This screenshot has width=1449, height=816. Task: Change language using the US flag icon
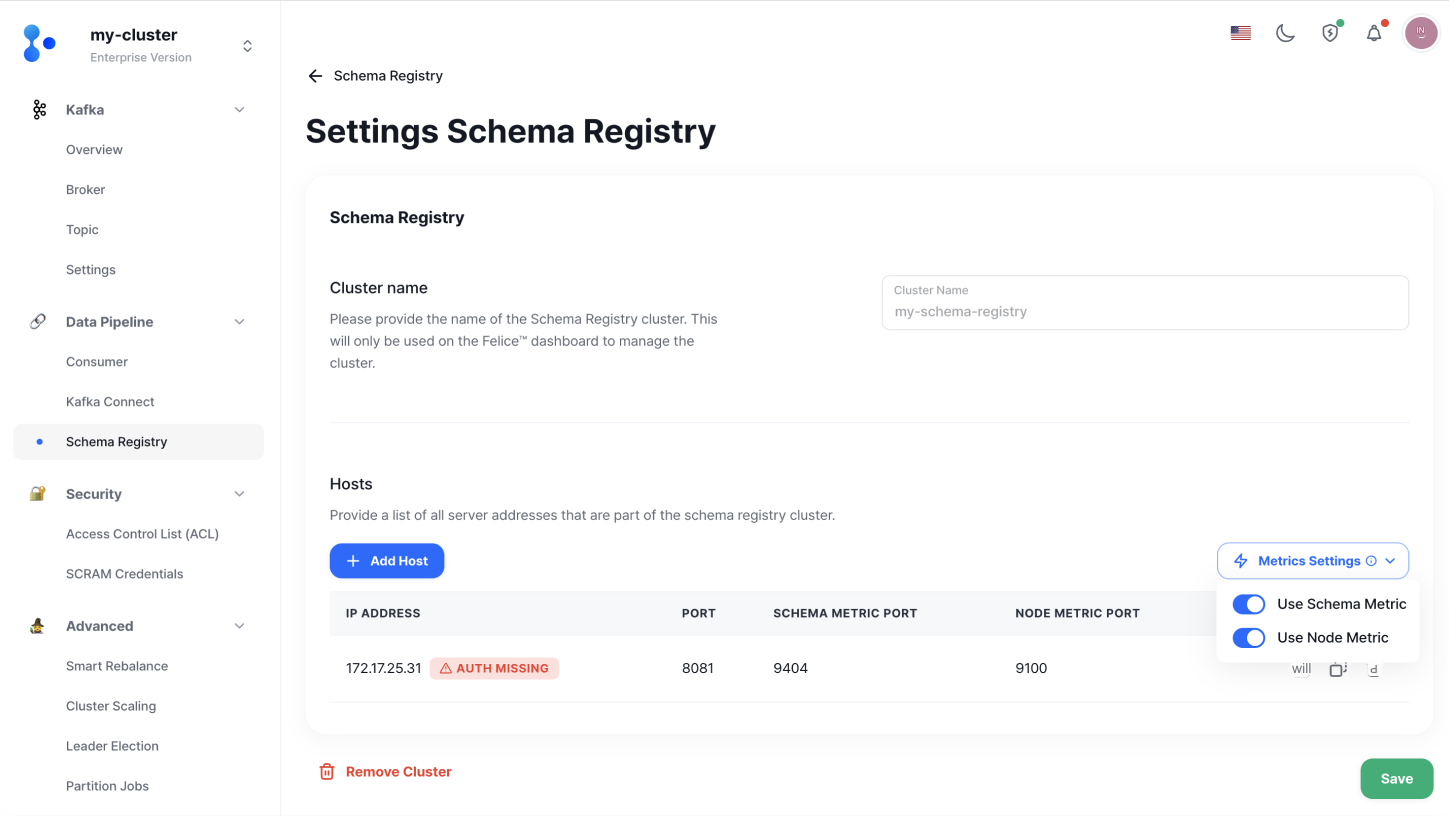[1240, 32]
